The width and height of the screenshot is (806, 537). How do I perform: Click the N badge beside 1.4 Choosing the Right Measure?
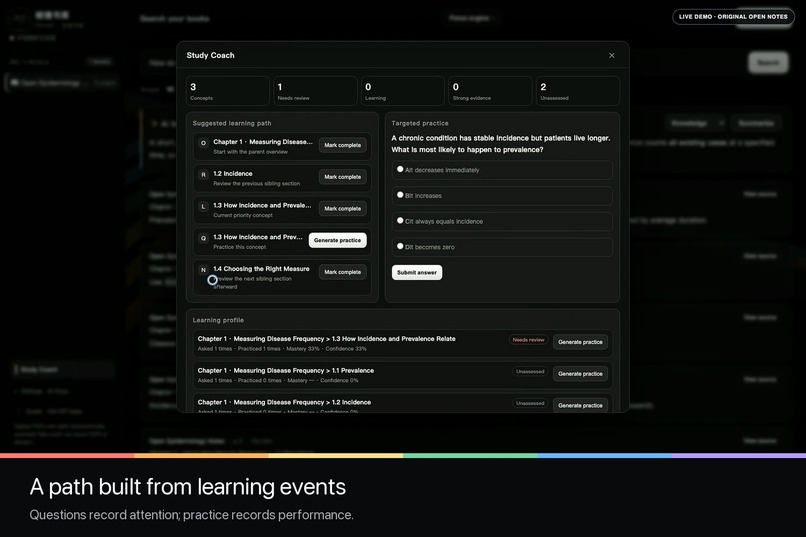[203, 270]
